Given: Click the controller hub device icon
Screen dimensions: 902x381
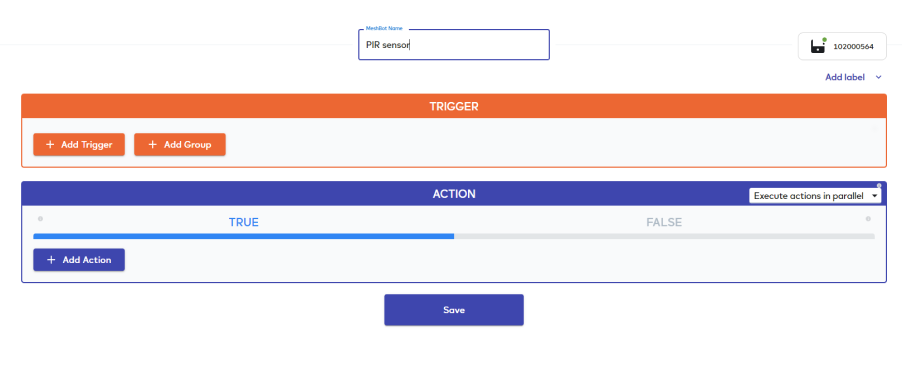Looking at the screenshot, I should [818, 46].
